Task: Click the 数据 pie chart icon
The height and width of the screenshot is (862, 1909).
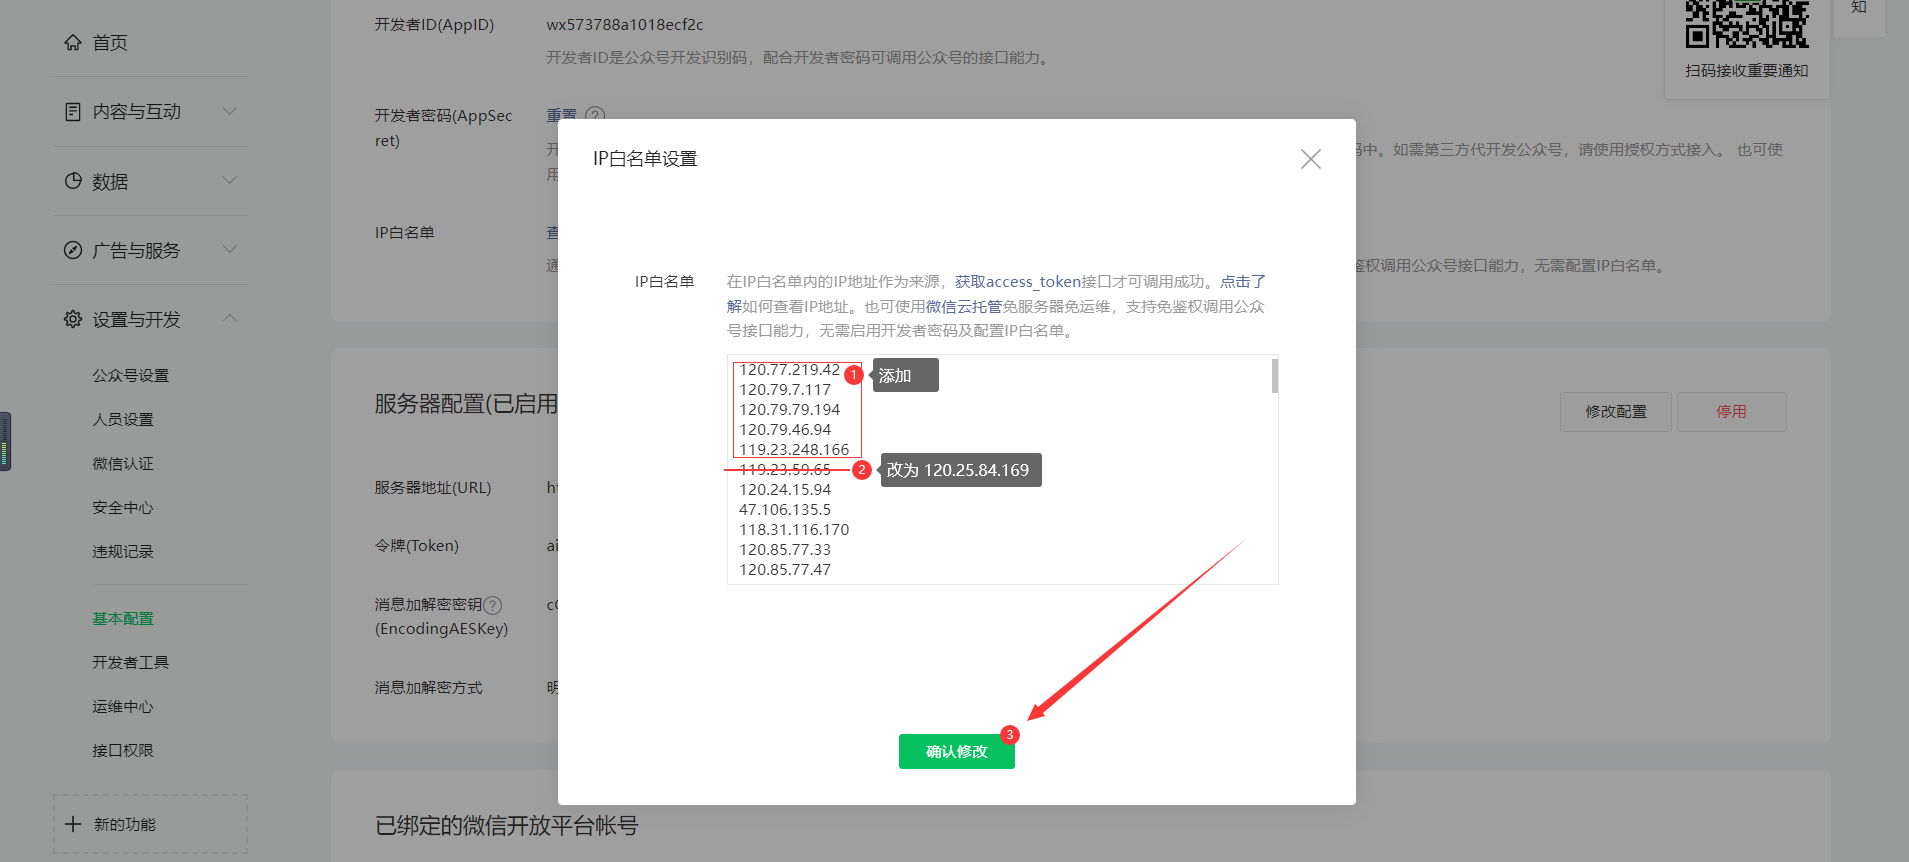Action: [x=73, y=181]
